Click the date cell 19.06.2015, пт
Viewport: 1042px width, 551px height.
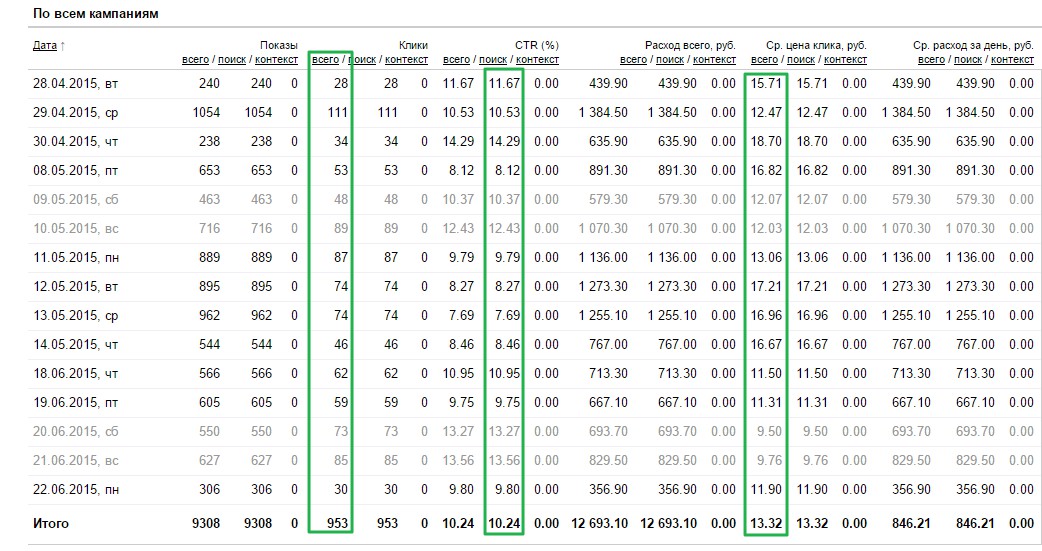pyautogui.click(x=75, y=402)
